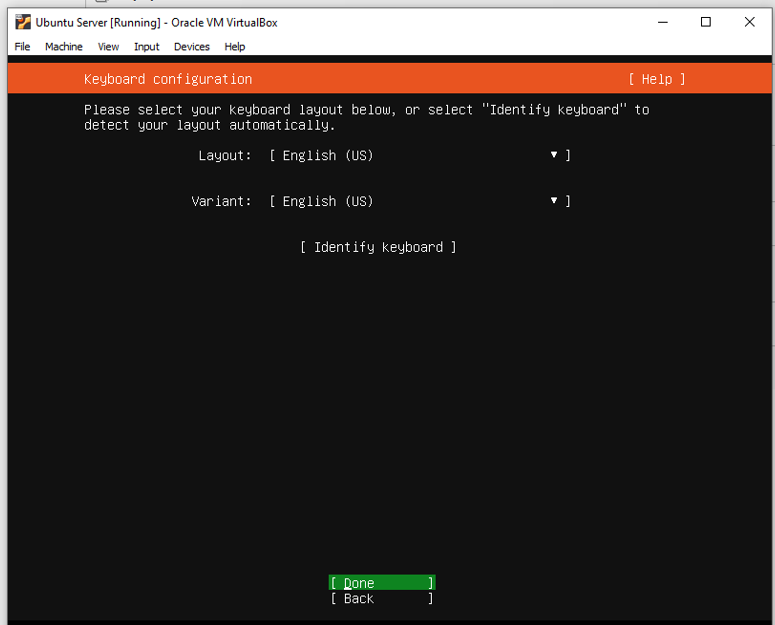
Task: Close the Ubuntu Server VM window
Action: point(749,22)
